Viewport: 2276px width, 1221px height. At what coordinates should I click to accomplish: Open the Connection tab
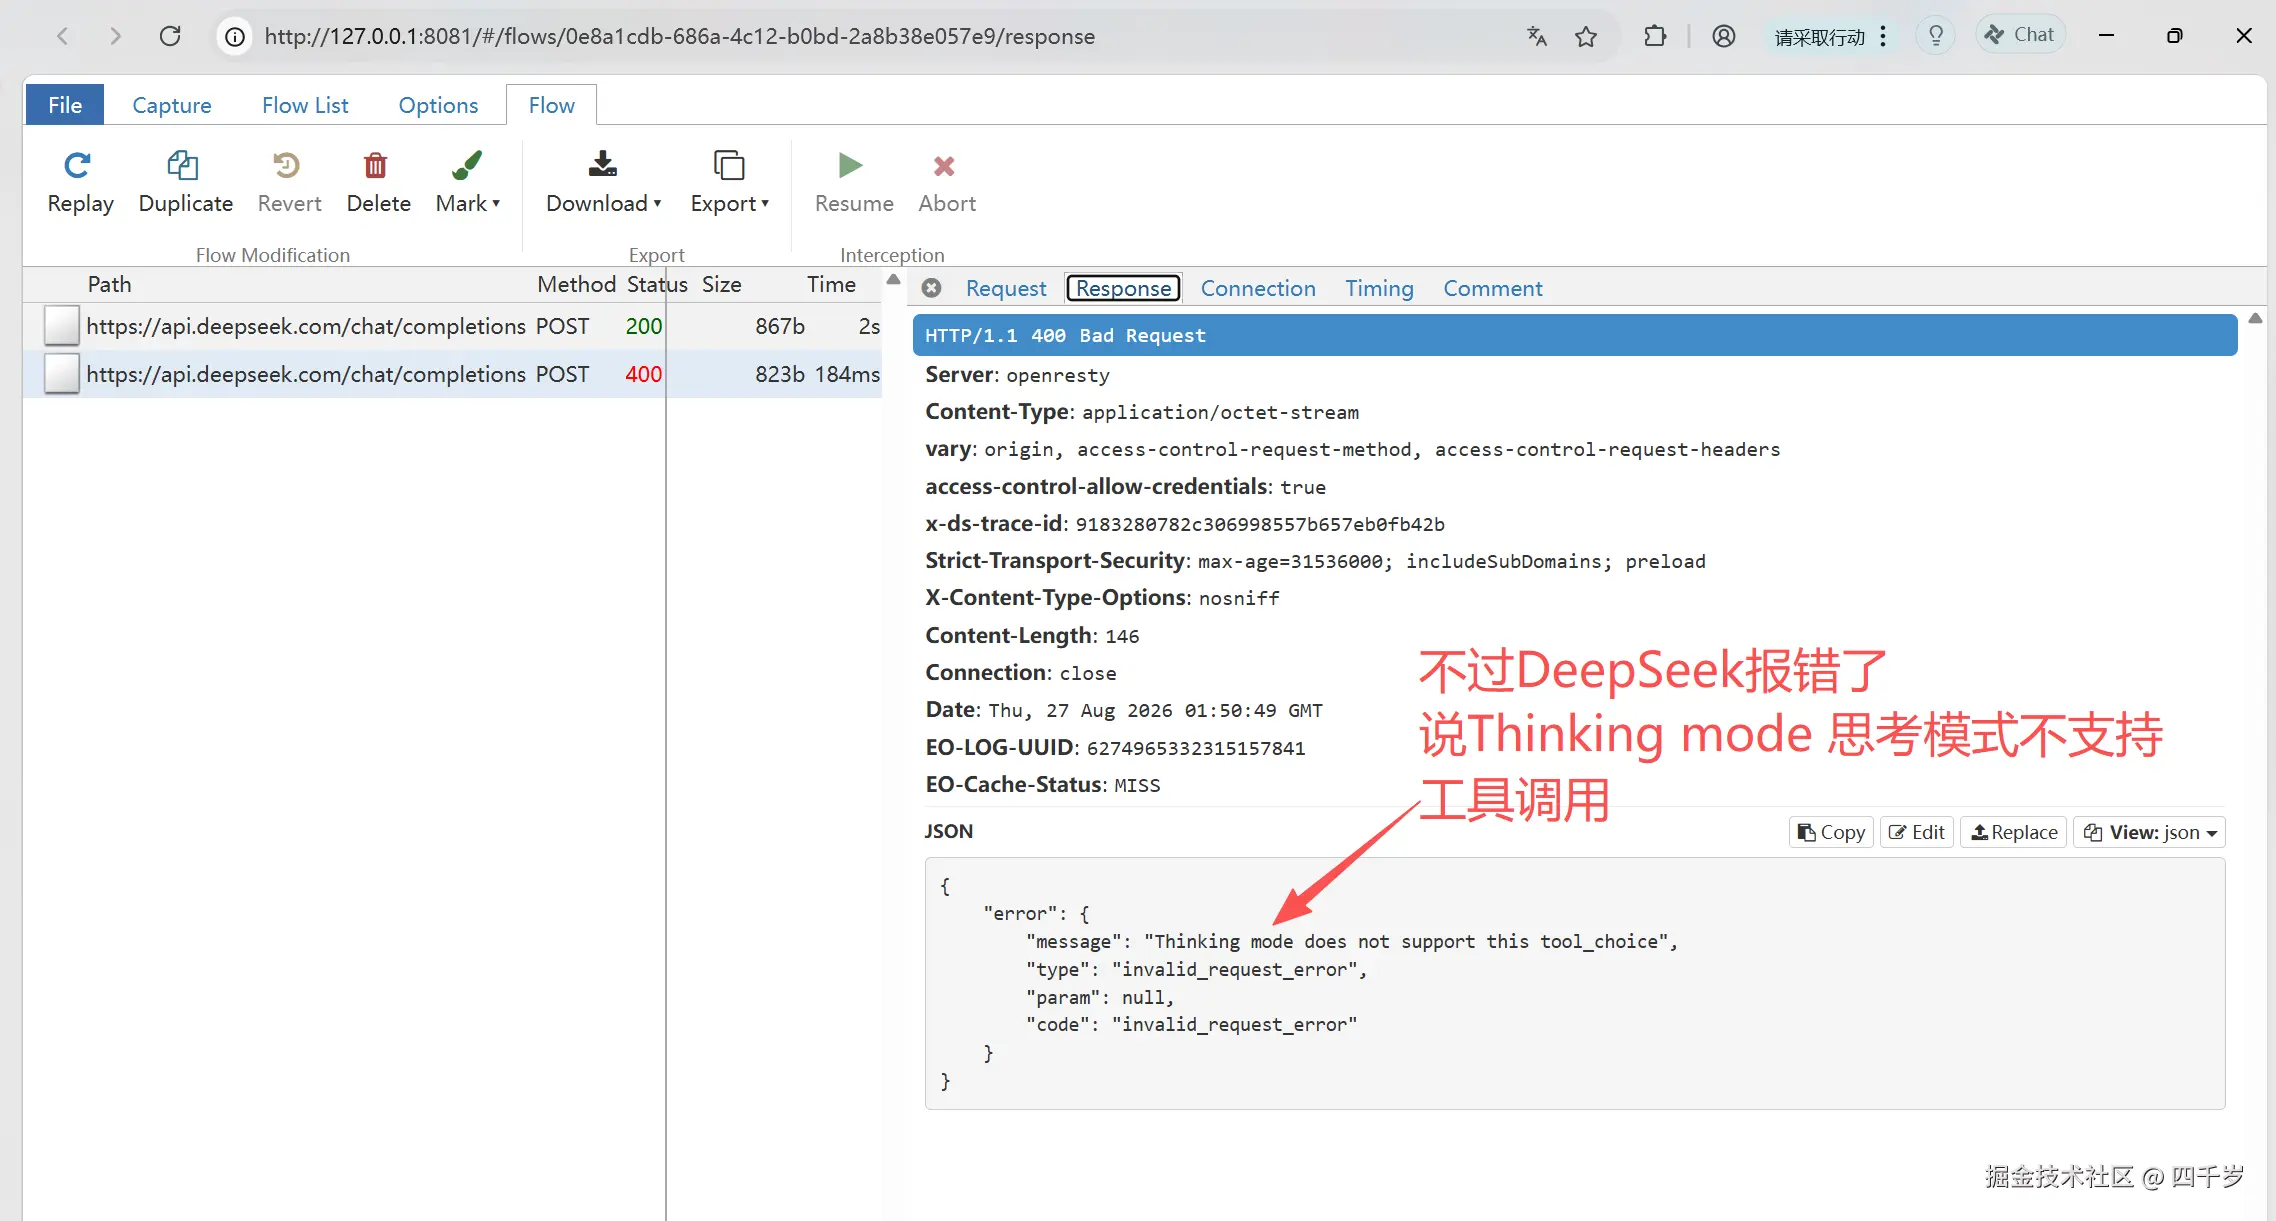1258,288
